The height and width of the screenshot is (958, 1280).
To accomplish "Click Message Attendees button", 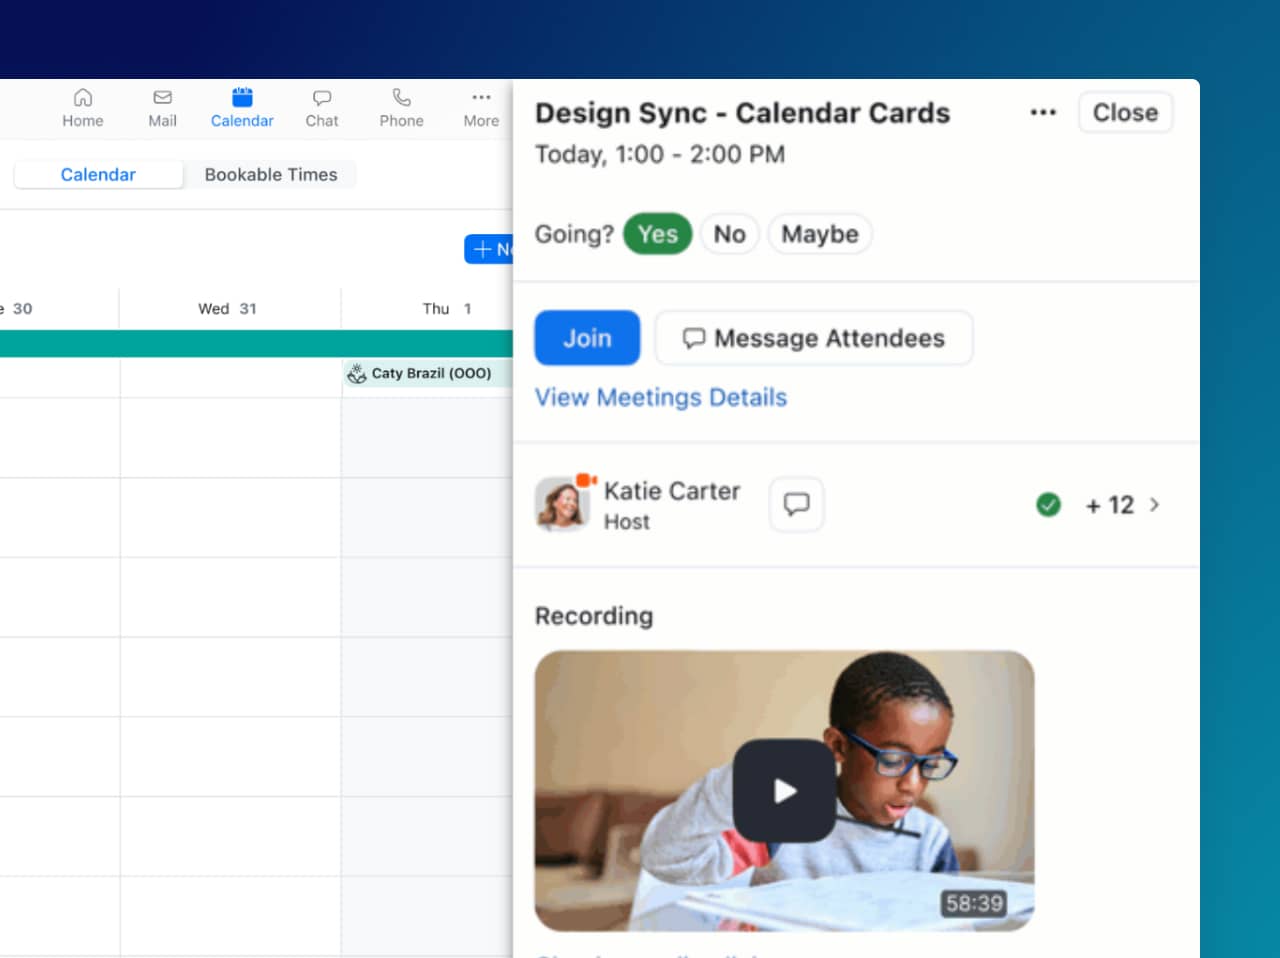I will point(813,338).
